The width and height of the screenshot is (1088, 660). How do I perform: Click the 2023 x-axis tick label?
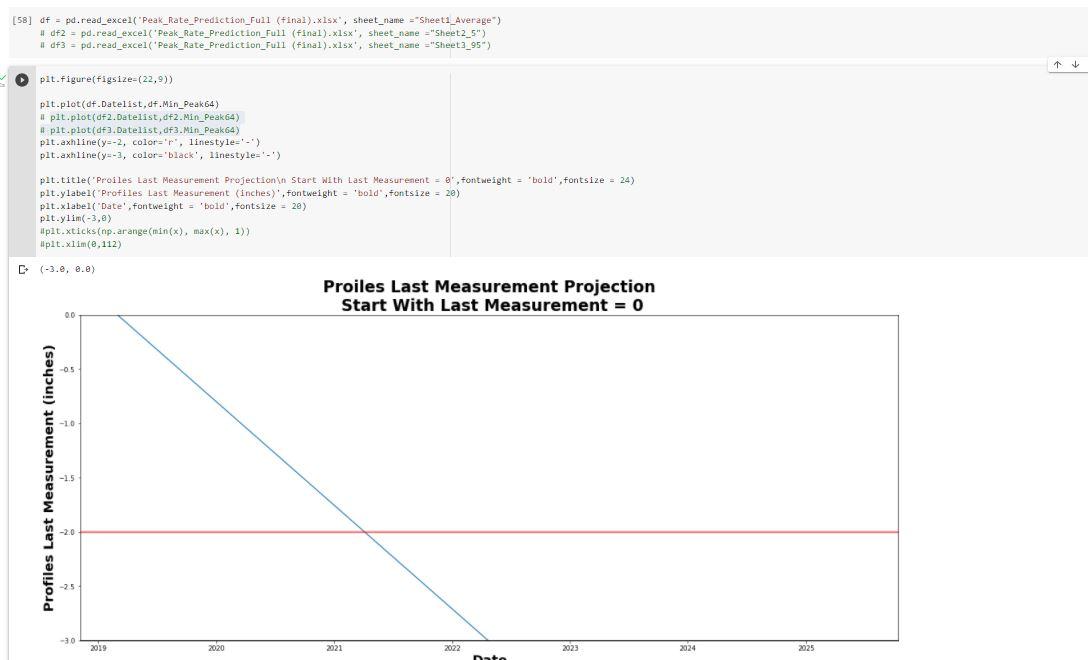pyautogui.click(x=570, y=648)
